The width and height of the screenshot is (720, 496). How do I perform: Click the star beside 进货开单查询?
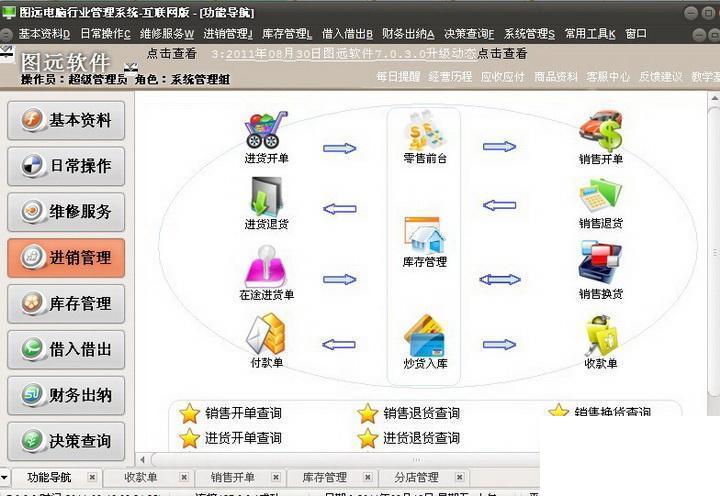click(x=189, y=438)
